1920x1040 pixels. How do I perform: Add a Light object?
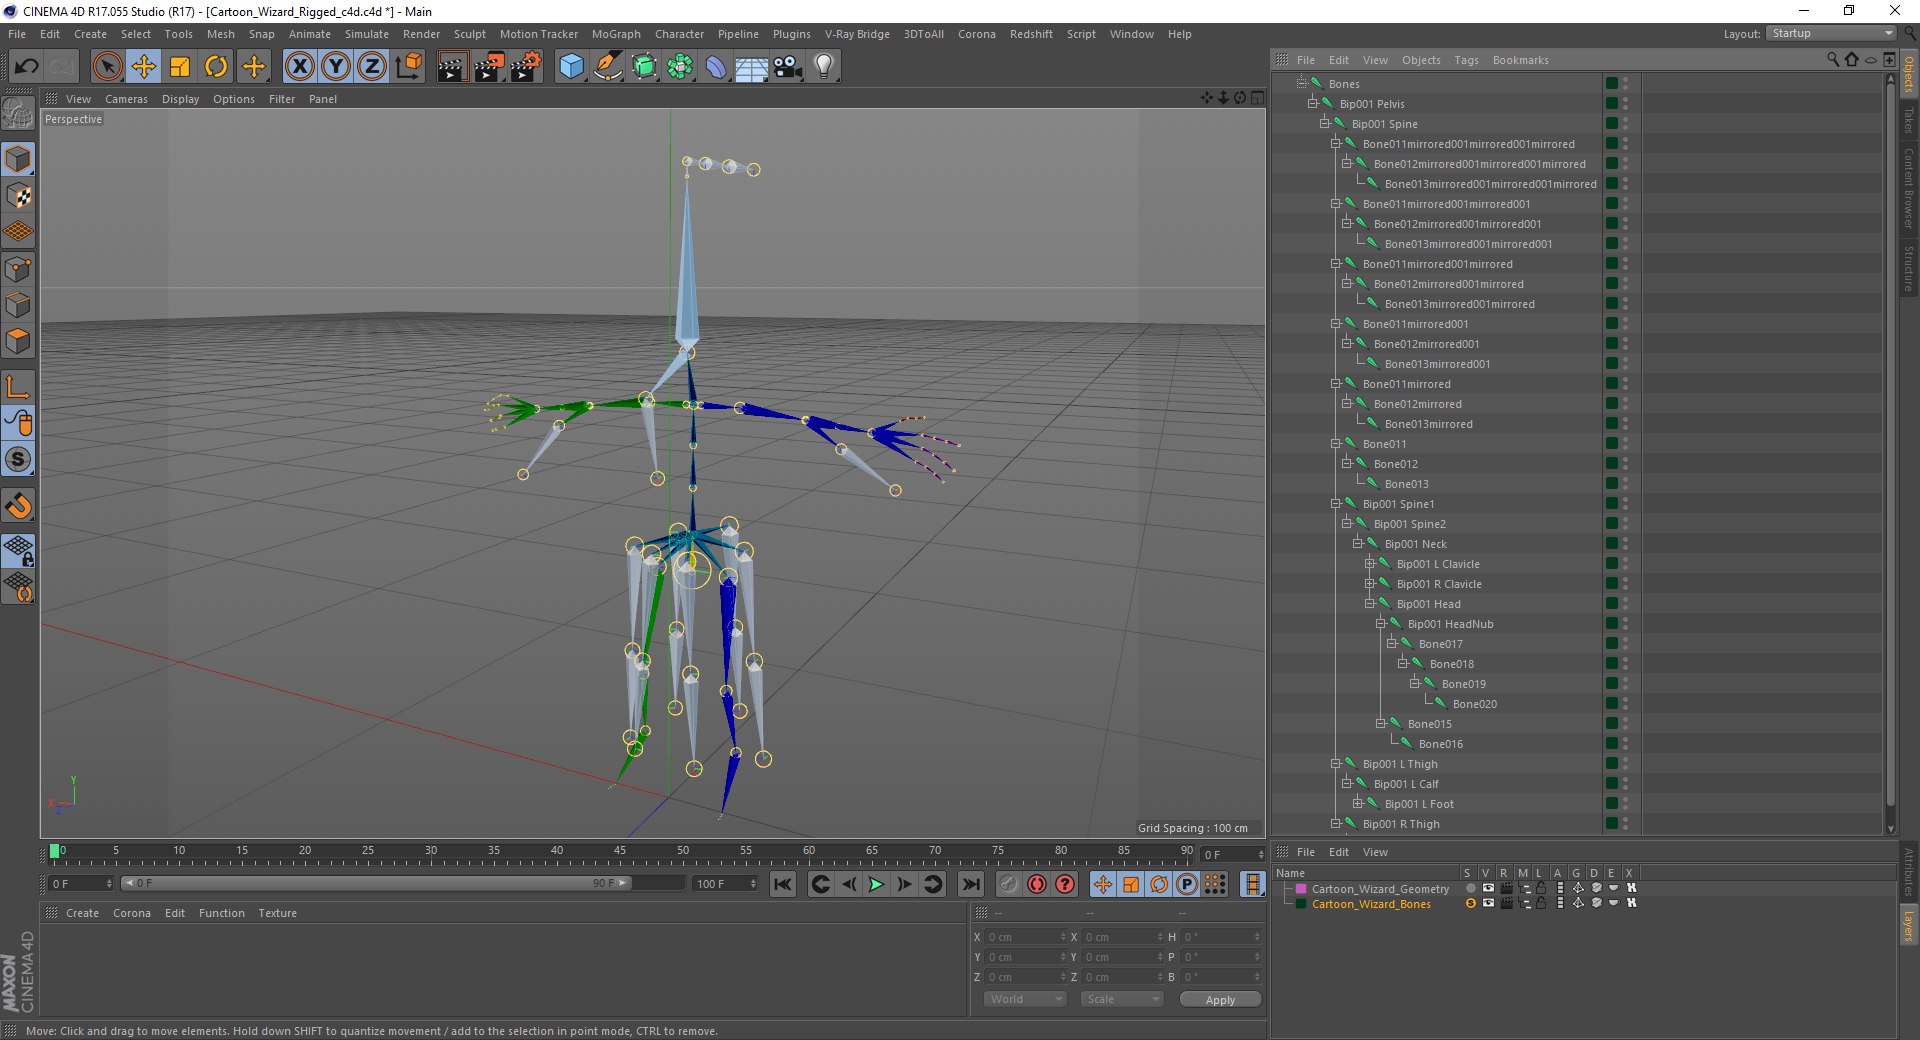(x=824, y=67)
